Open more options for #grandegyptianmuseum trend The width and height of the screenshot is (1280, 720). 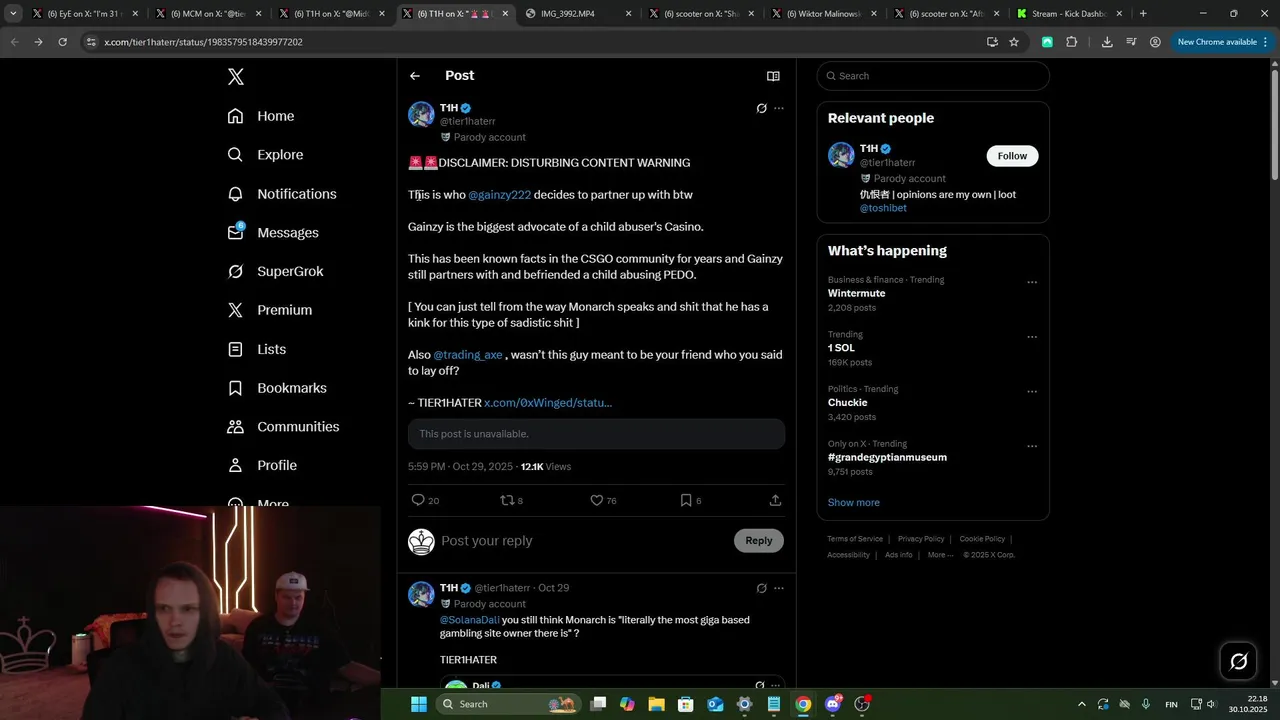(1032, 446)
